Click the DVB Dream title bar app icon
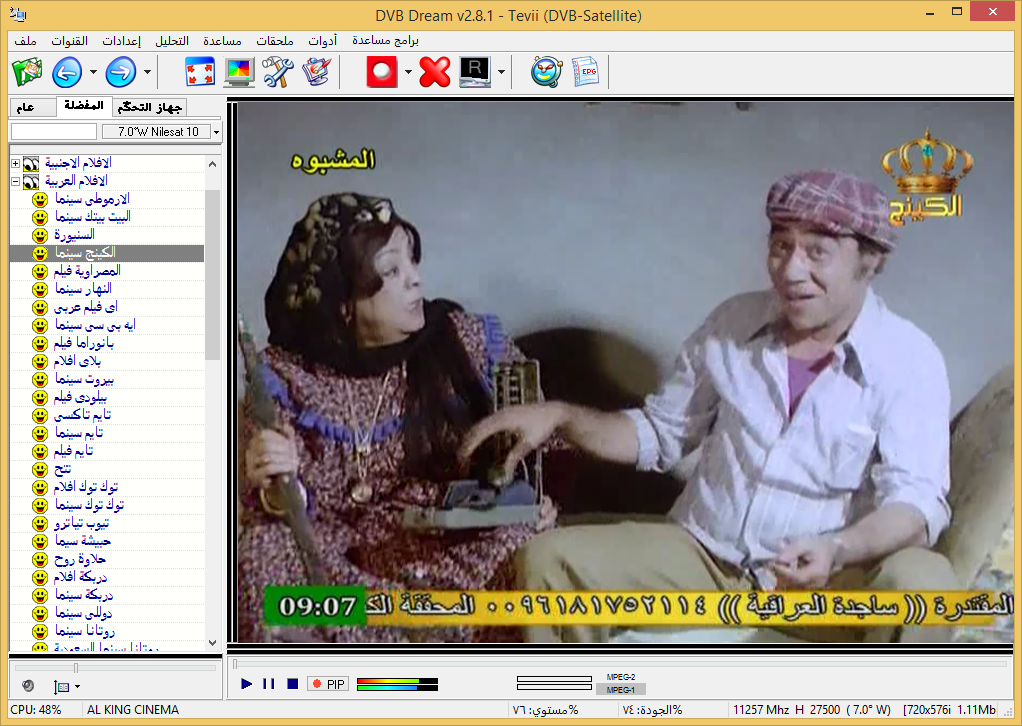The image size is (1022, 726). tap(18, 13)
